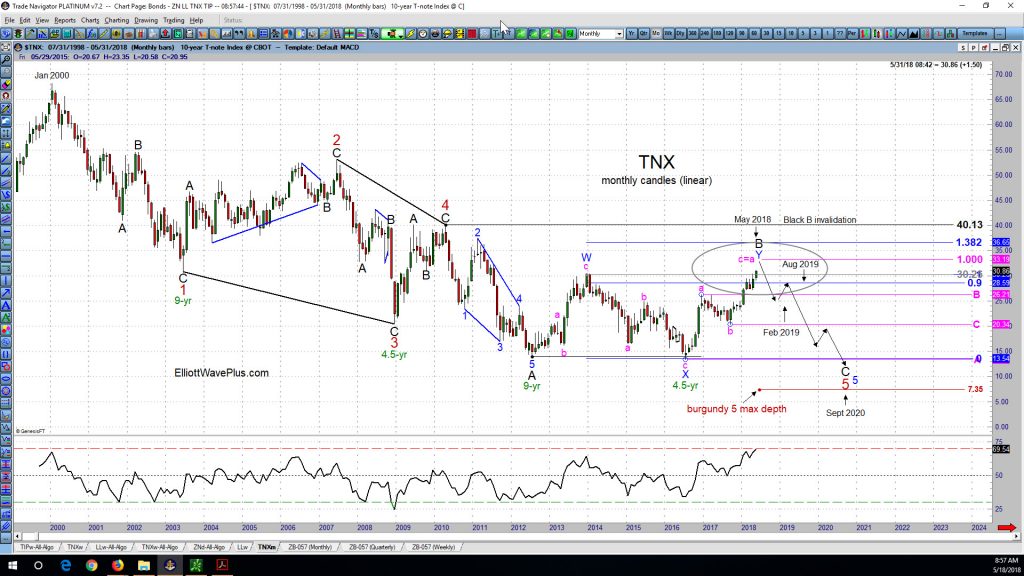This screenshot has height=576, width=1024.
Task: Click the S button in chart header
Action: (963, 48)
